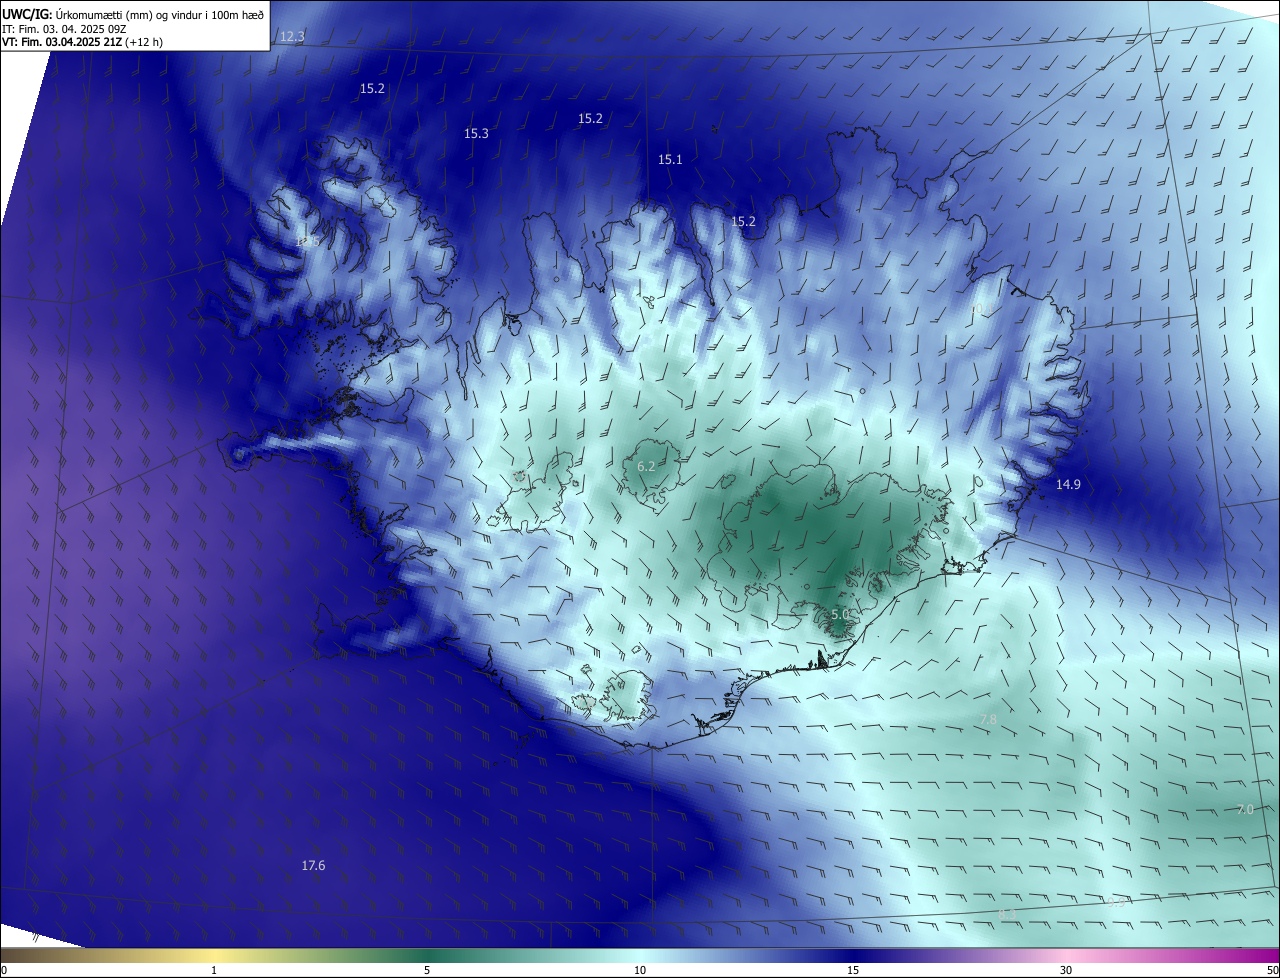Viewport: 1280px width, 978px height.
Task: Click the 1 tick on the color scale
Action: pyautogui.click(x=214, y=970)
